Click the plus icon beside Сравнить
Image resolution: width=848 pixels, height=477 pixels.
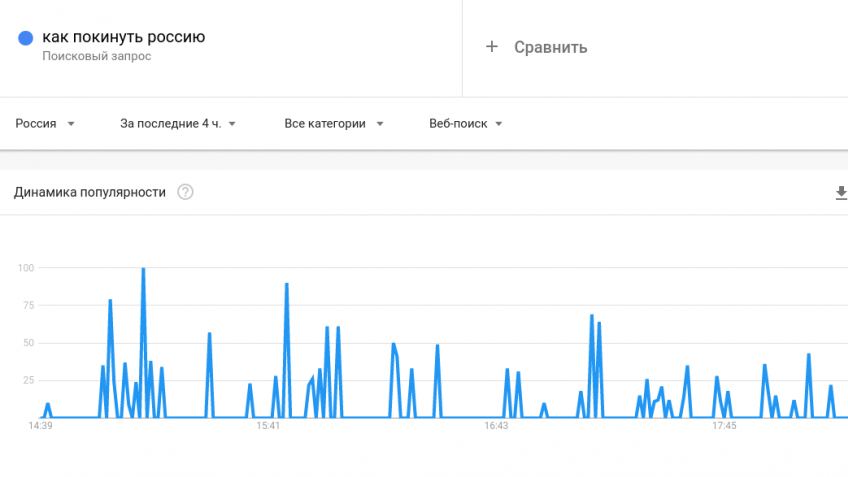coord(492,47)
